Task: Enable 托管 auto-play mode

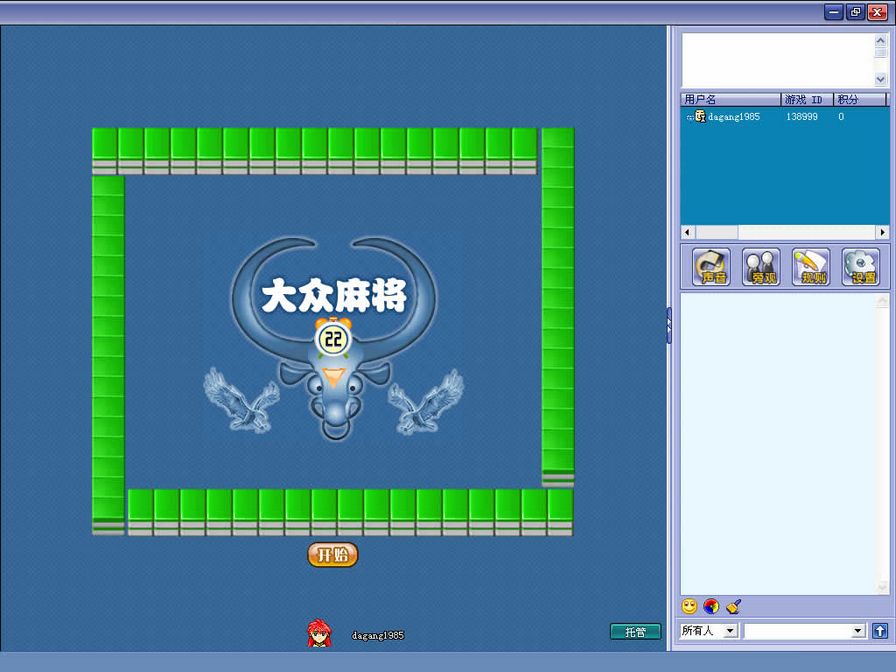Action: point(635,631)
